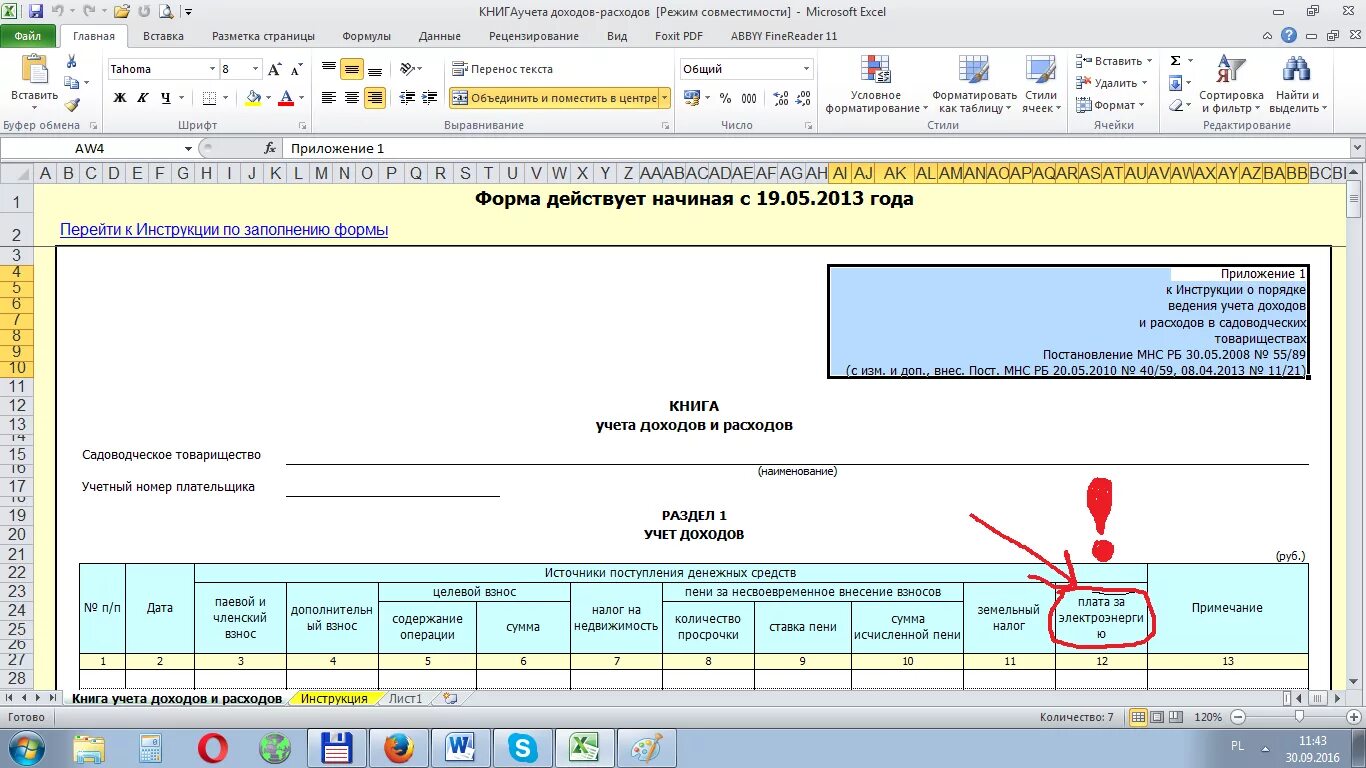
Task: Click the increase indent icon
Action: (x=431, y=98)
